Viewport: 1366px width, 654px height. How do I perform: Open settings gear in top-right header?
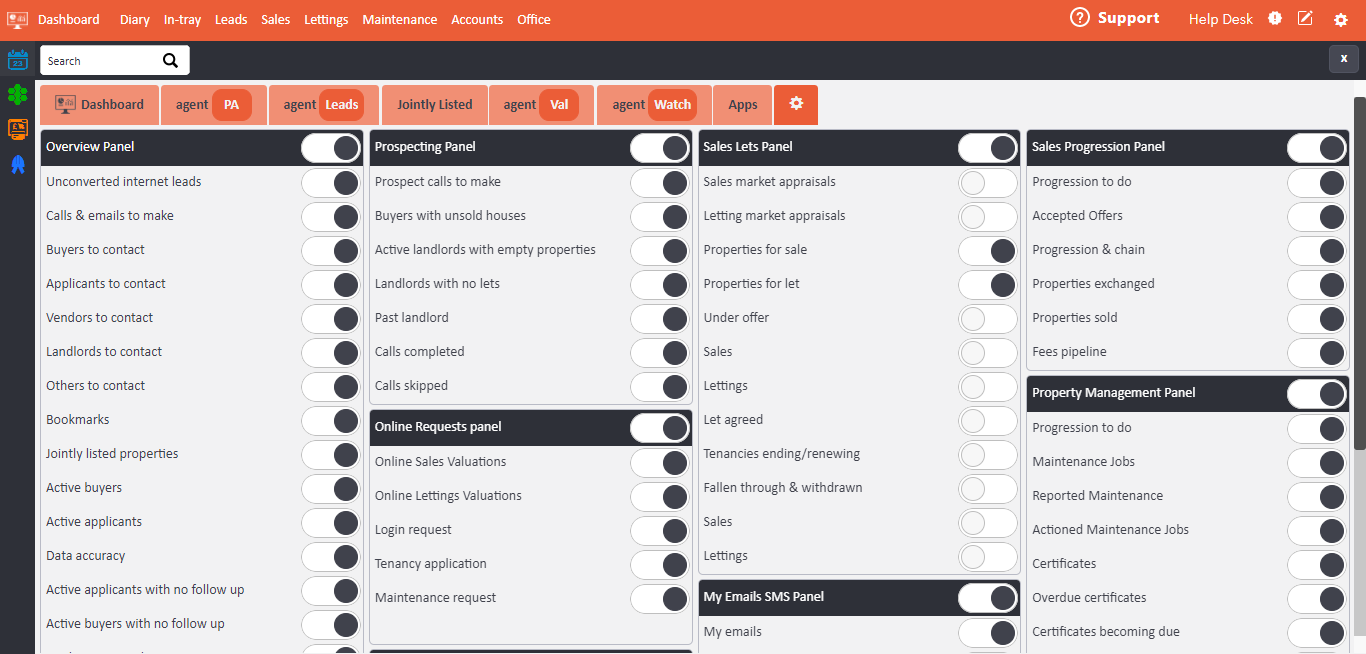coord(1340,20)
